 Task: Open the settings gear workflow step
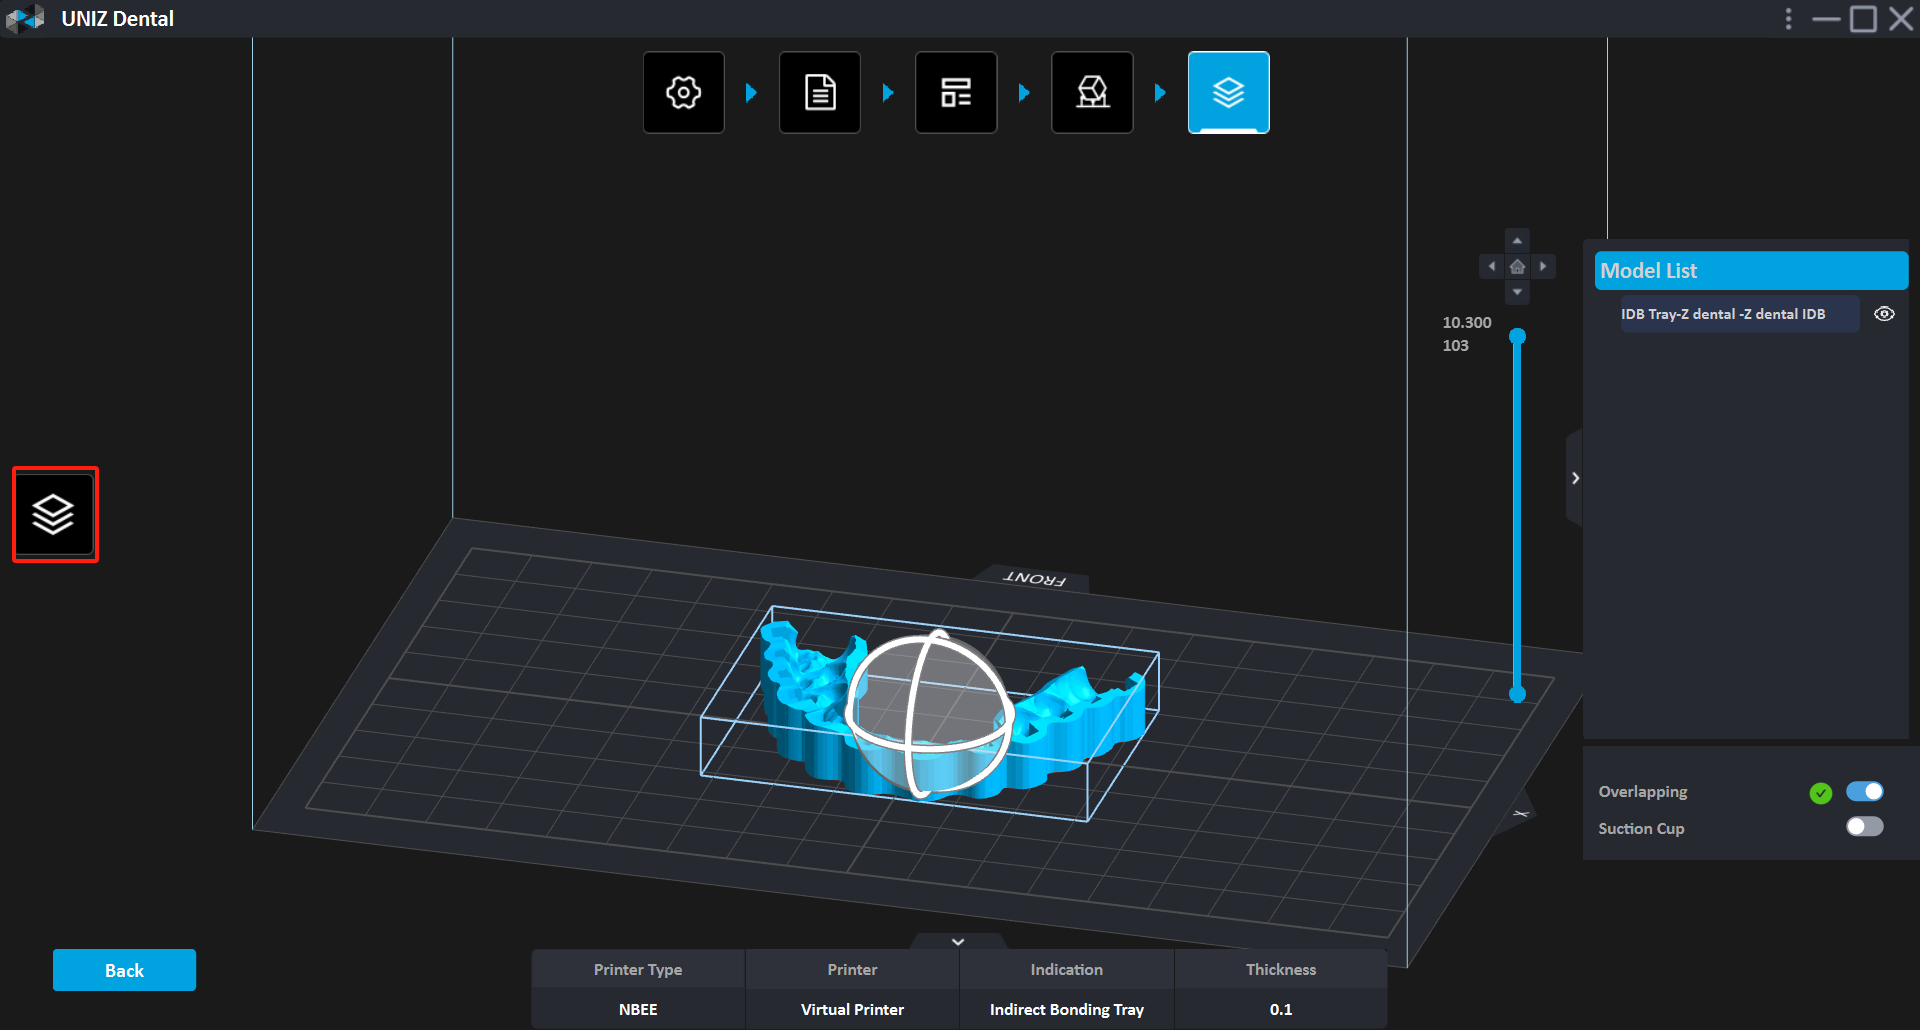(x=683, y=93)
